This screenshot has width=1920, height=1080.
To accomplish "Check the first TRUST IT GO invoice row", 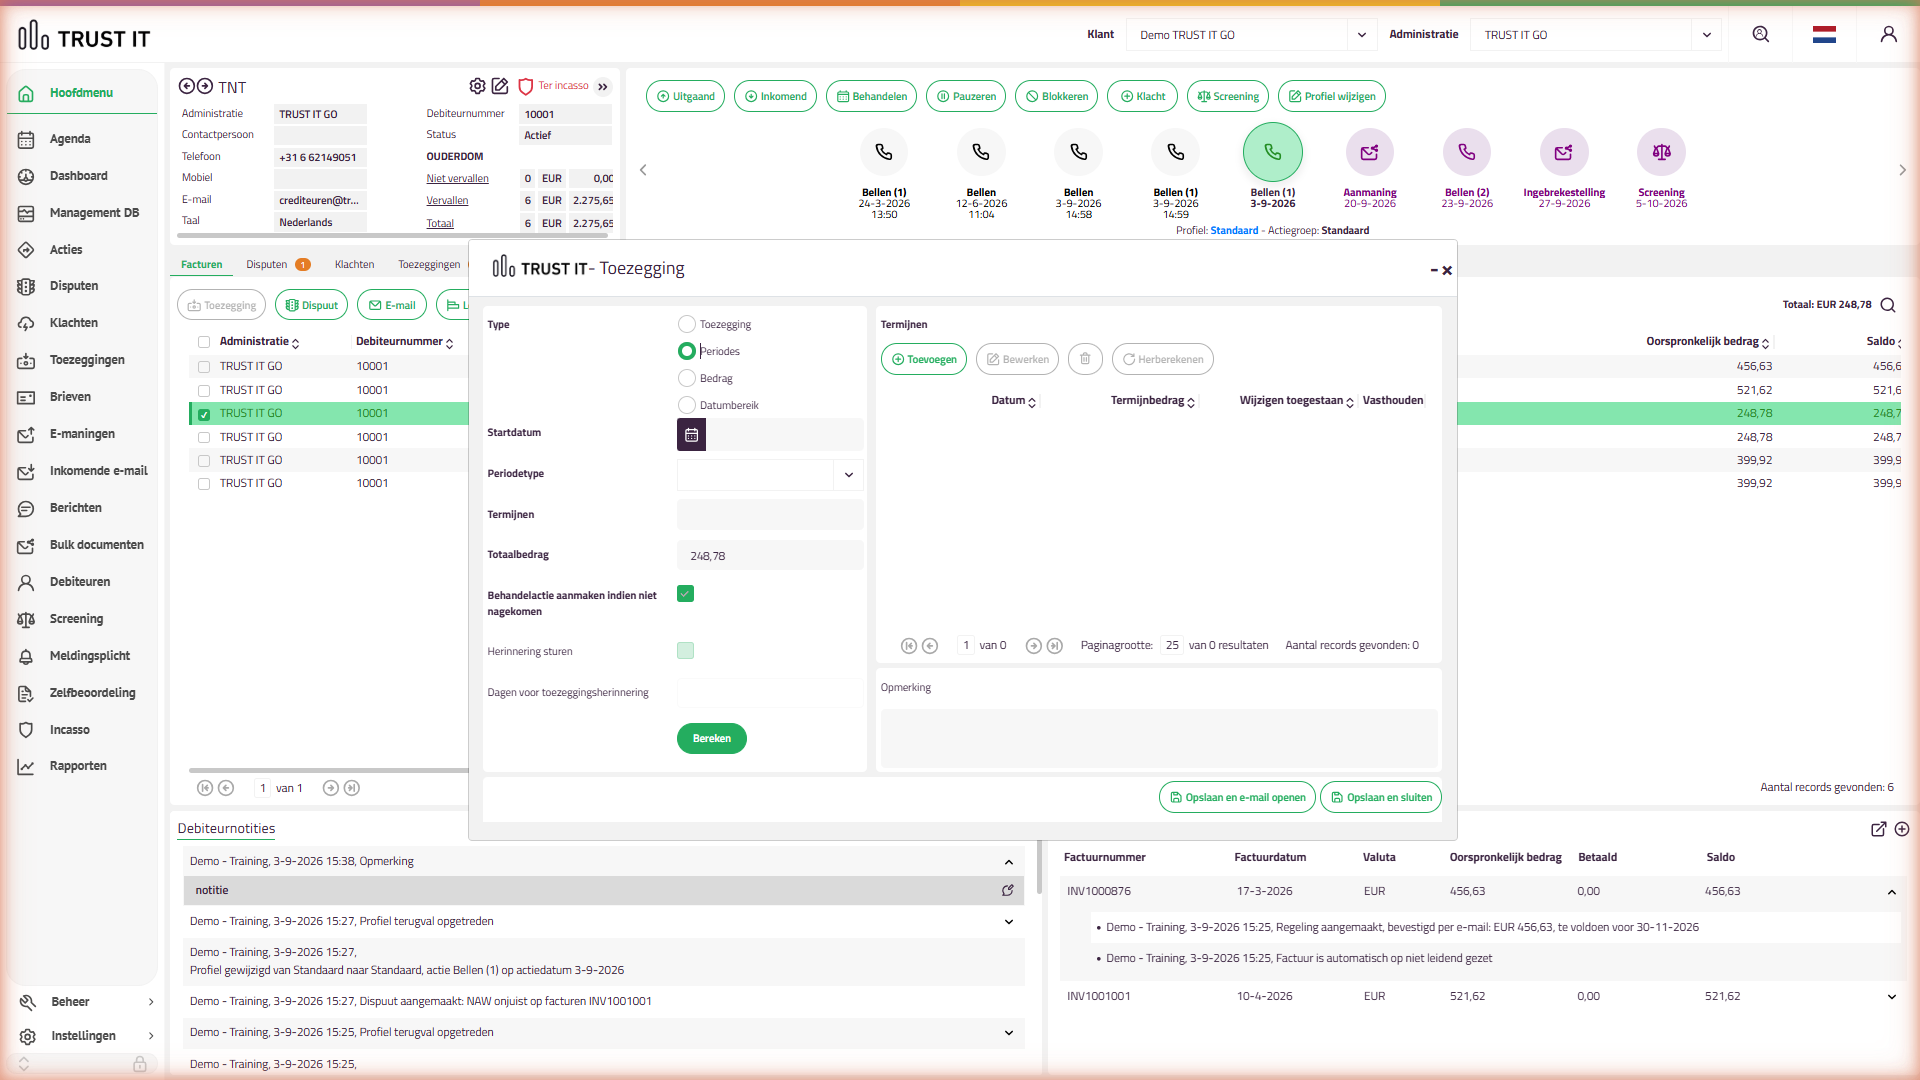I will click(x=204, y=367).
